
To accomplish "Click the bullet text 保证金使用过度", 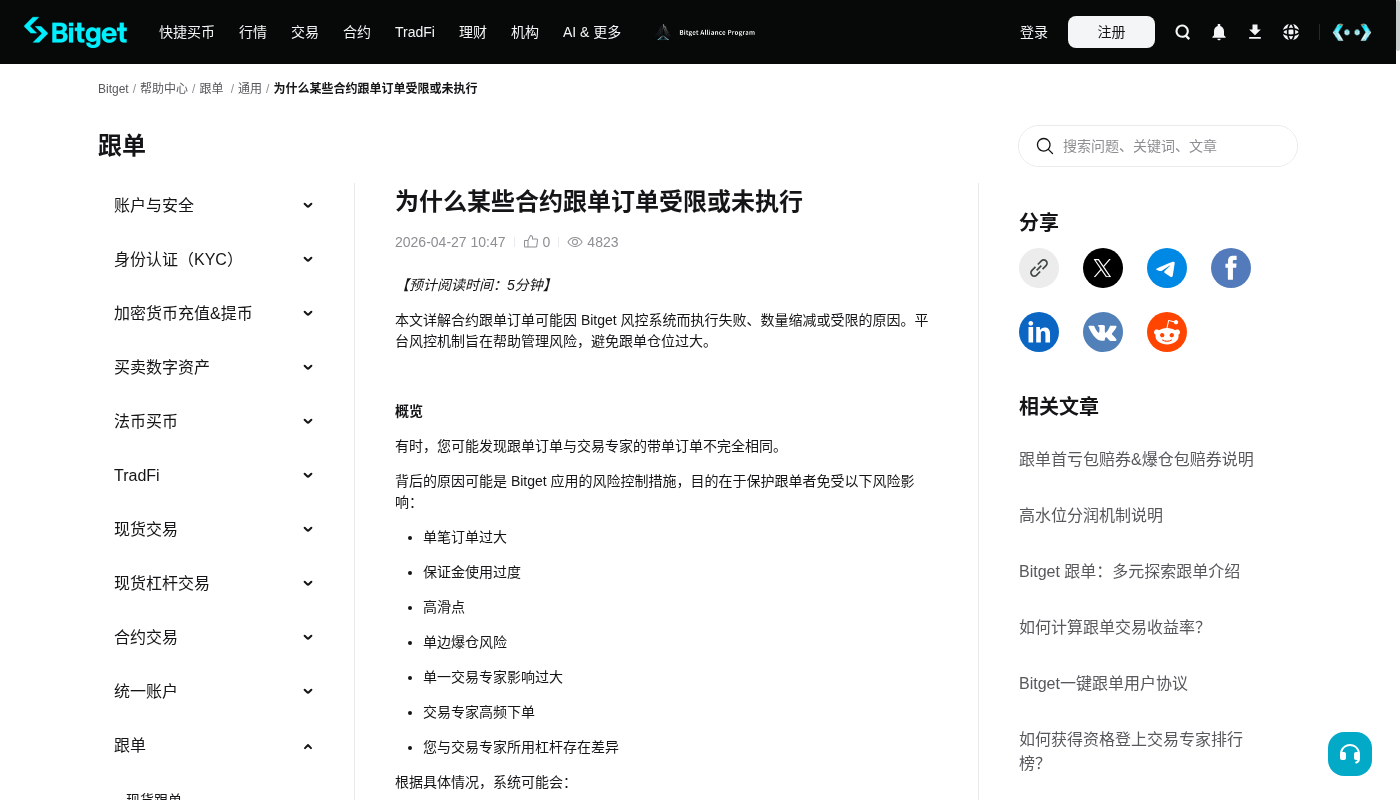I will (472, 572).
